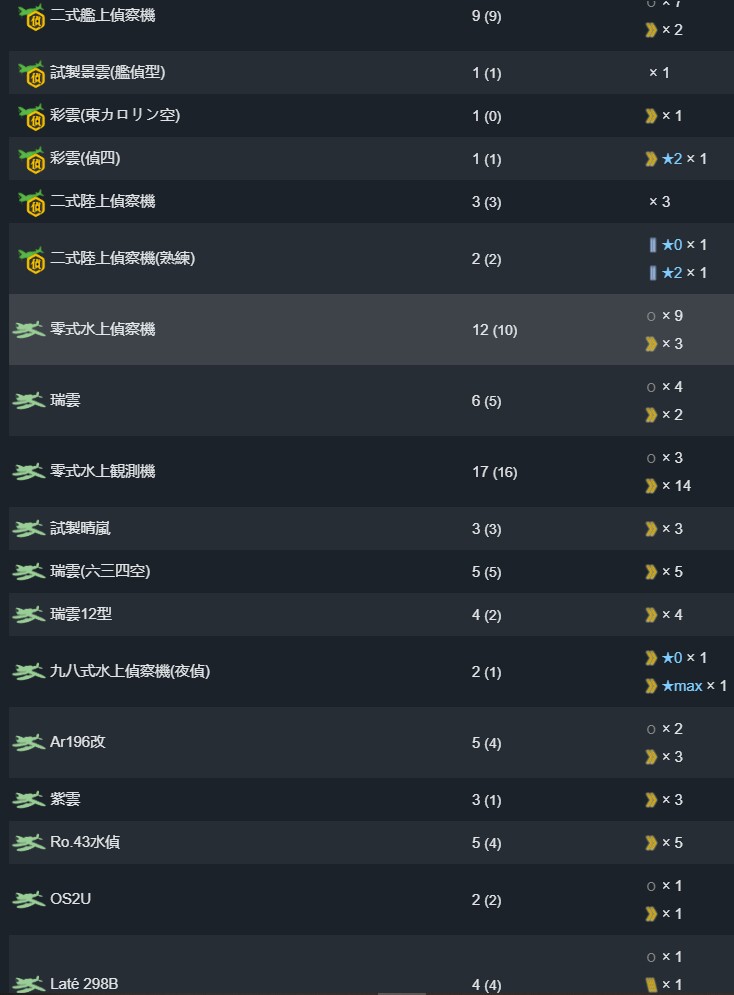Click the gold chevron icon in 試製晴嵐 row
This screenshot has width=734, height=995.
pos(651,529)
